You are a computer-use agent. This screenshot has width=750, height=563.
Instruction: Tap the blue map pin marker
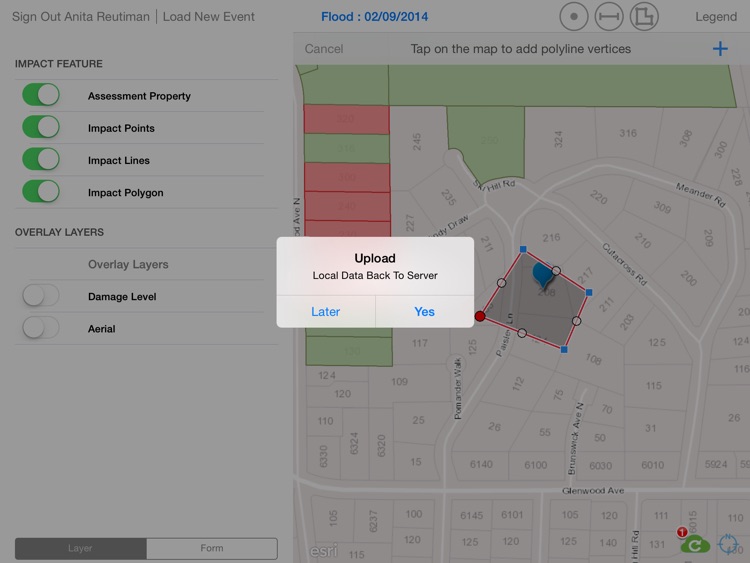point(542,275)
